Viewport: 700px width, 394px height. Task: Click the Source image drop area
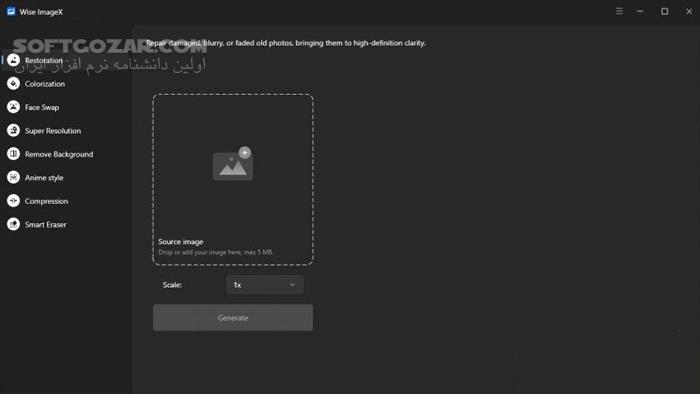click(x=233, y=179)
